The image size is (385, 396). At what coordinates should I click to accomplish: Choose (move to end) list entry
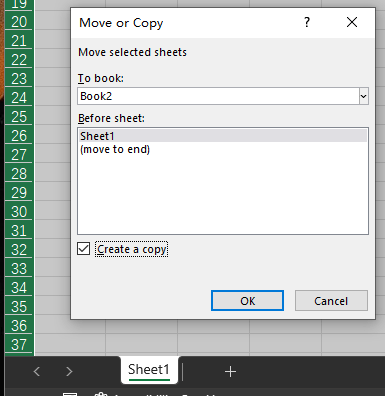[115, 149]
